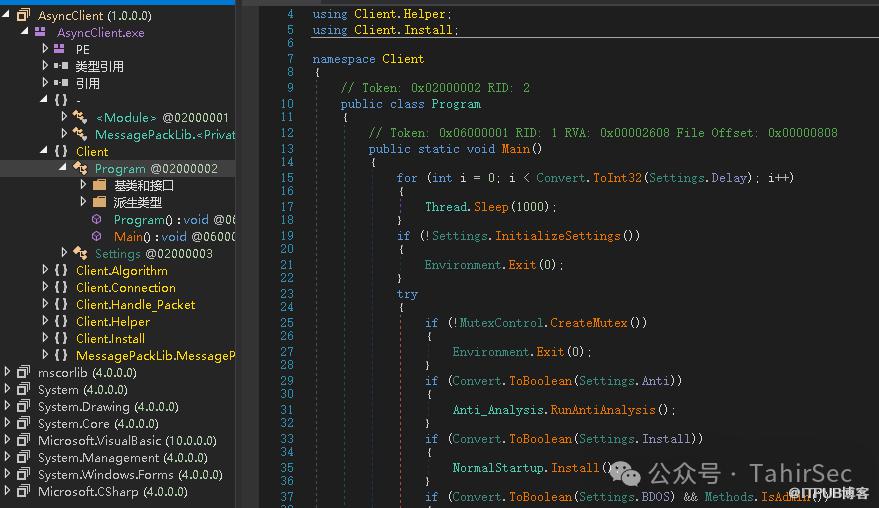Expand the mscorlib assembly node

(8, 373)
